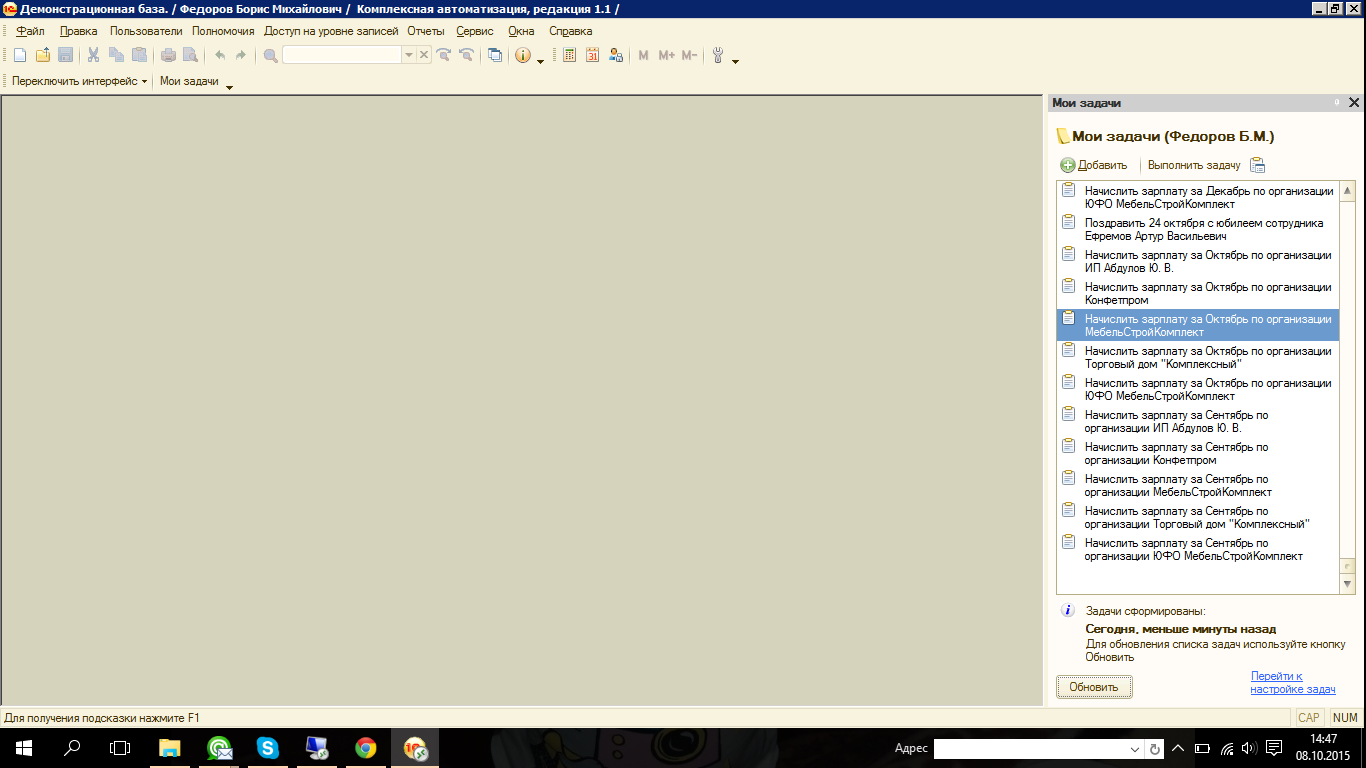Expand the taskbar Адрес address dropdown
The image size is (1366, 768).
tap(1134, 749)
